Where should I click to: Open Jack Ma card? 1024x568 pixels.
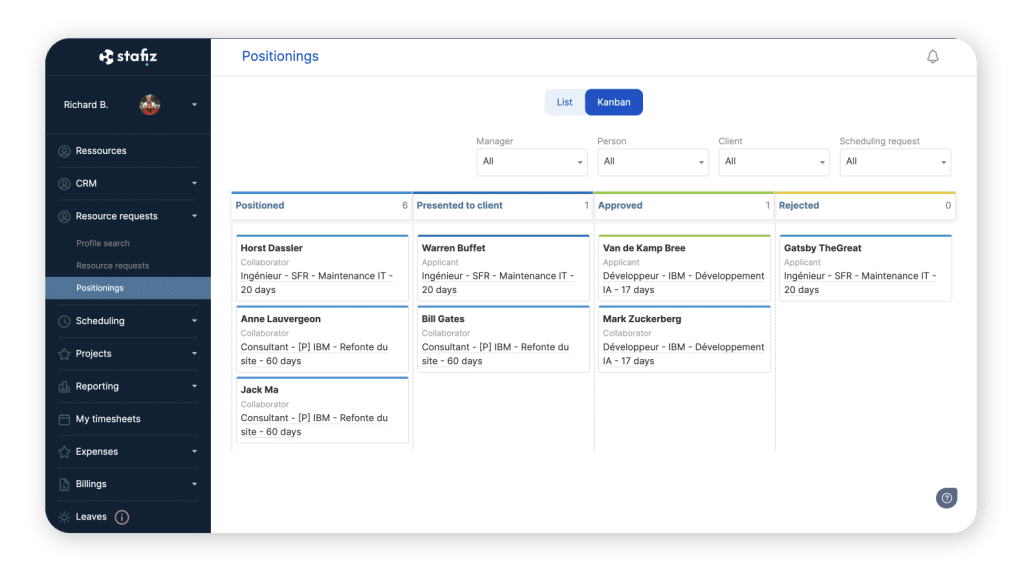click(x=322, y=410)
